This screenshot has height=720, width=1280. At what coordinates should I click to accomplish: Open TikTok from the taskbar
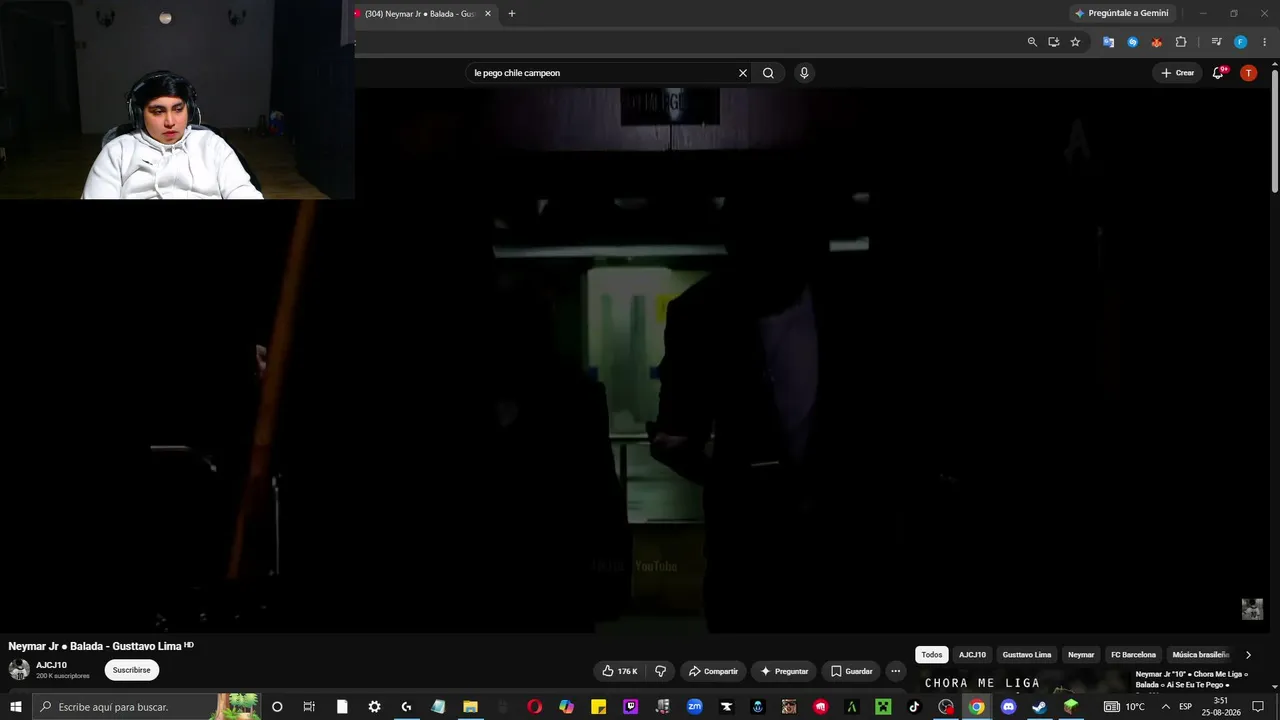pyautogui.click(x=914, y=707)
